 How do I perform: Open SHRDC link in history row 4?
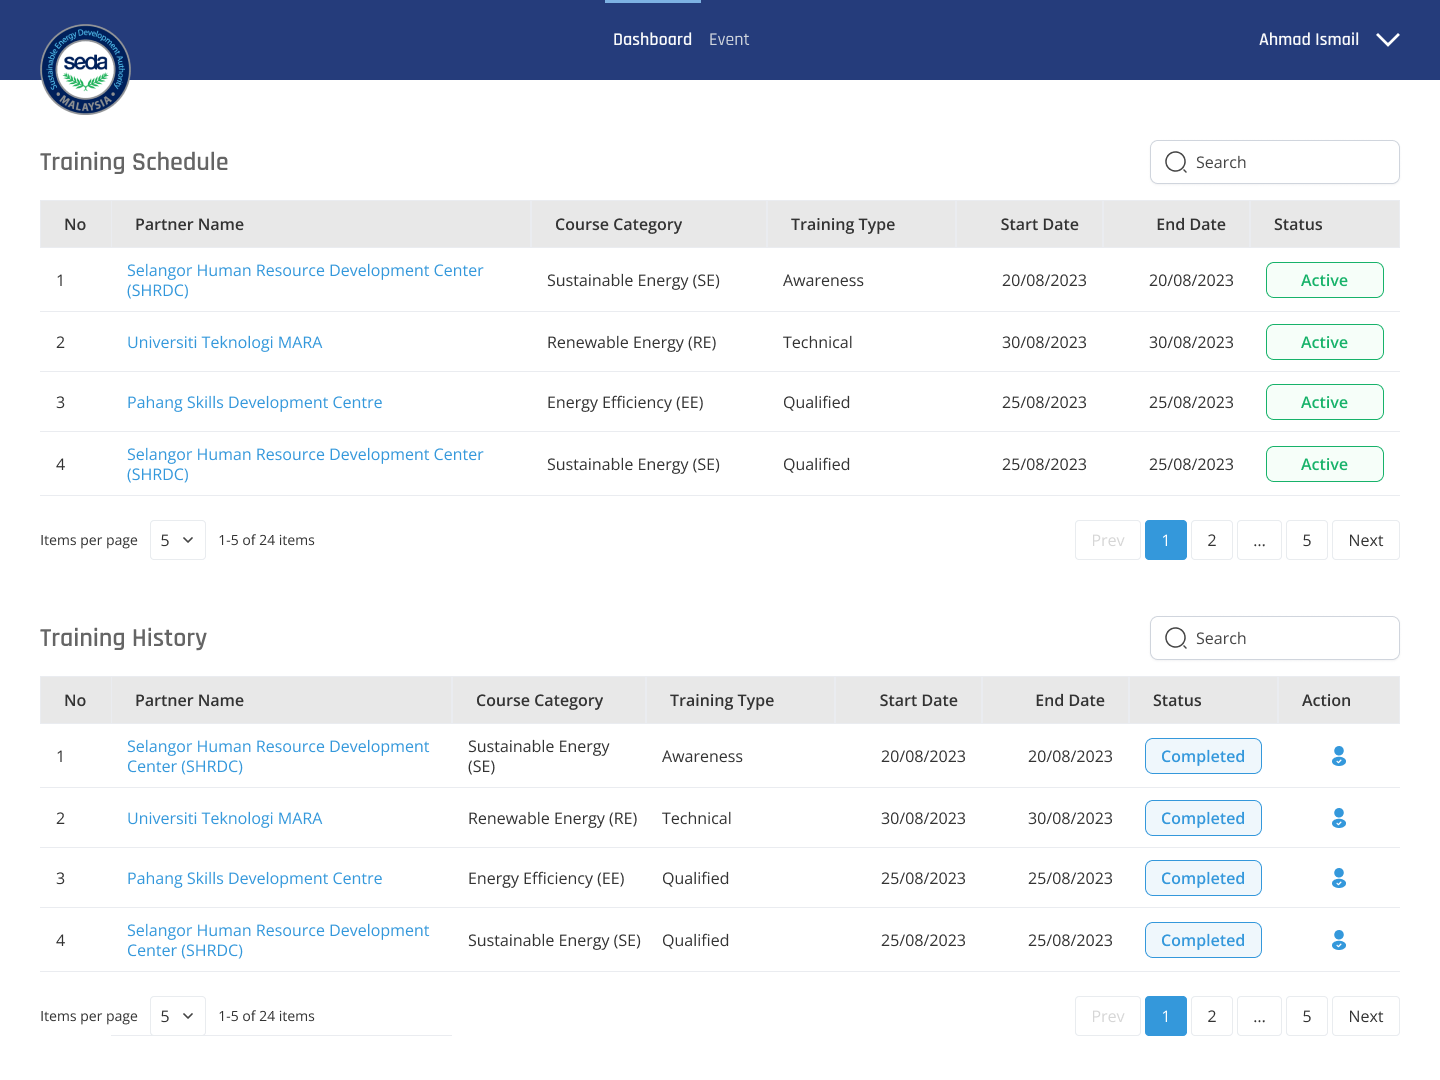pos(278,940)
